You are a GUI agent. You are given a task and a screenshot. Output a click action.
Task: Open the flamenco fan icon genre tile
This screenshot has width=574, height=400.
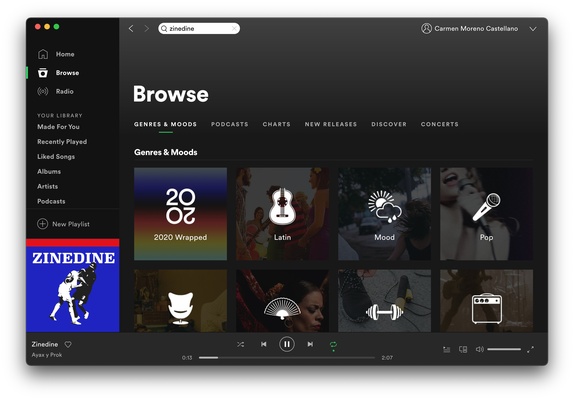coord(282,301)
